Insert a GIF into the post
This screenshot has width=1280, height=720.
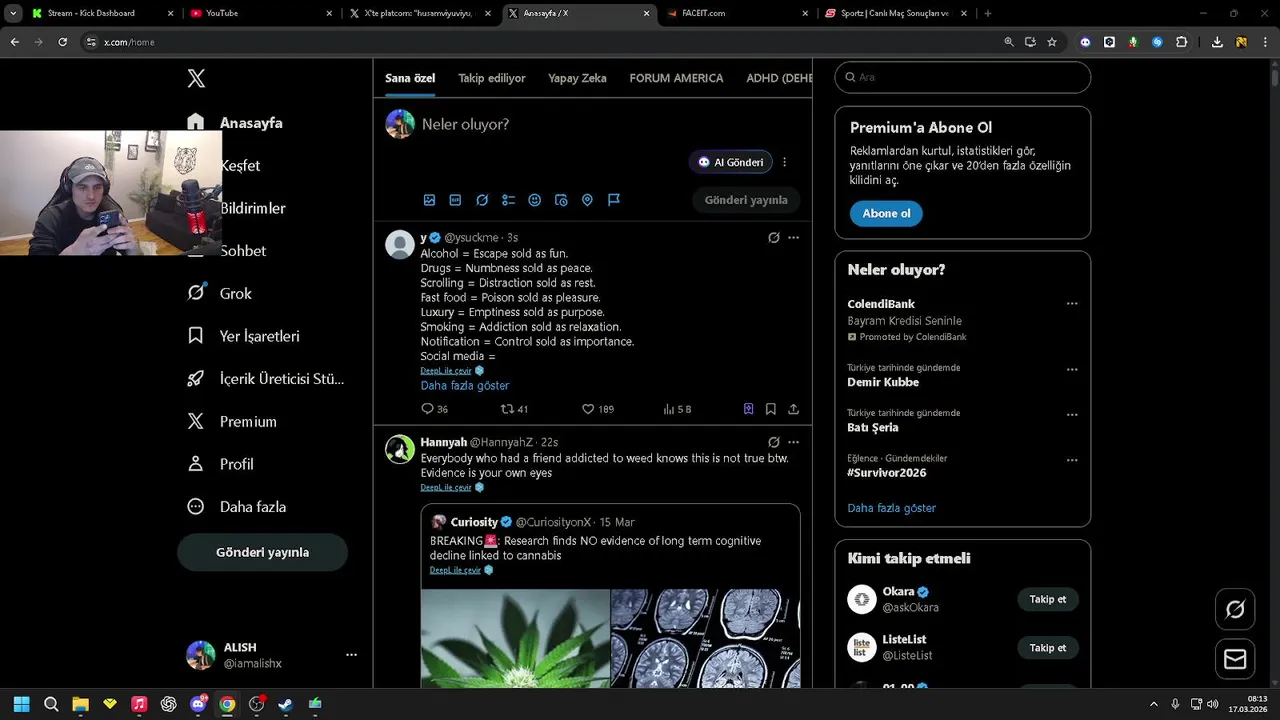456,200
